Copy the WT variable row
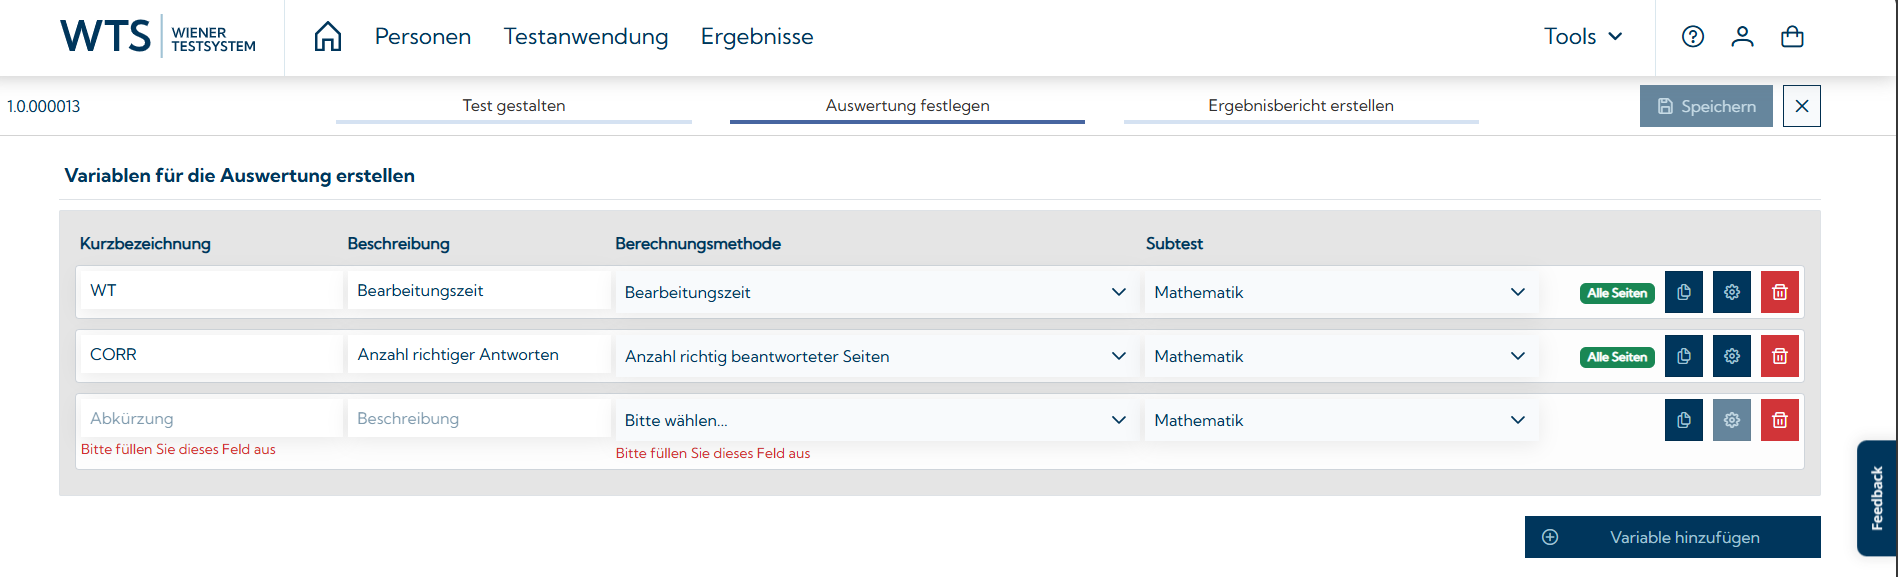 [1683, 292]
